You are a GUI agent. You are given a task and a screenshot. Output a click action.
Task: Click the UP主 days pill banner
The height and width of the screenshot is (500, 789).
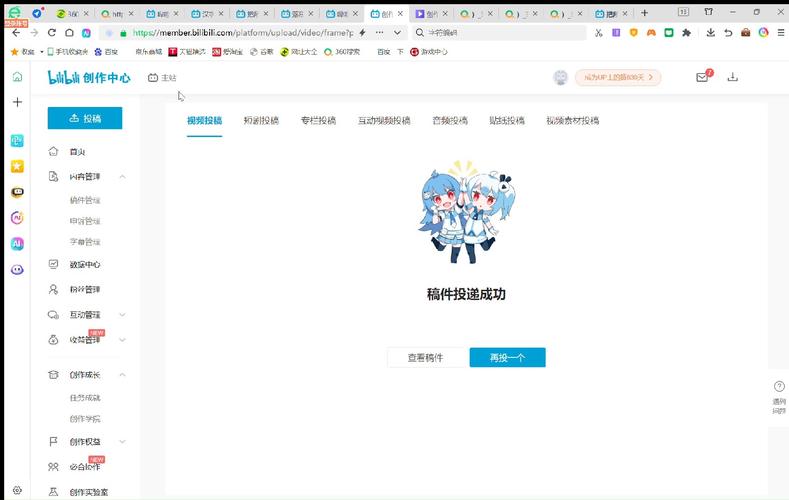pos(618,77)
